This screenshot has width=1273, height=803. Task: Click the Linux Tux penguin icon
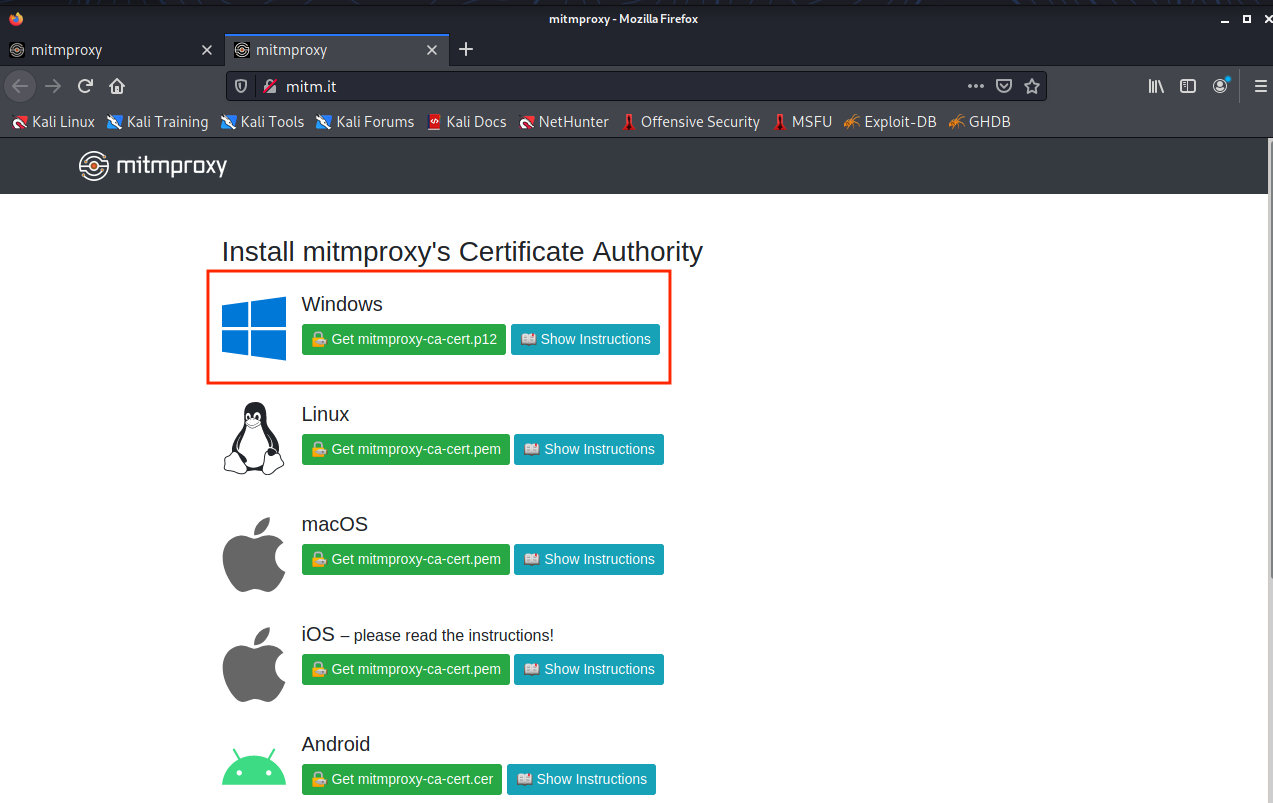[x=254, y=438]
